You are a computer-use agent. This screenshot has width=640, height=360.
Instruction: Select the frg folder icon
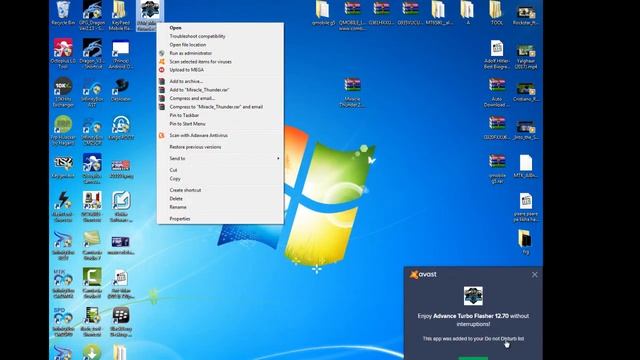click(x=525, y=242)
